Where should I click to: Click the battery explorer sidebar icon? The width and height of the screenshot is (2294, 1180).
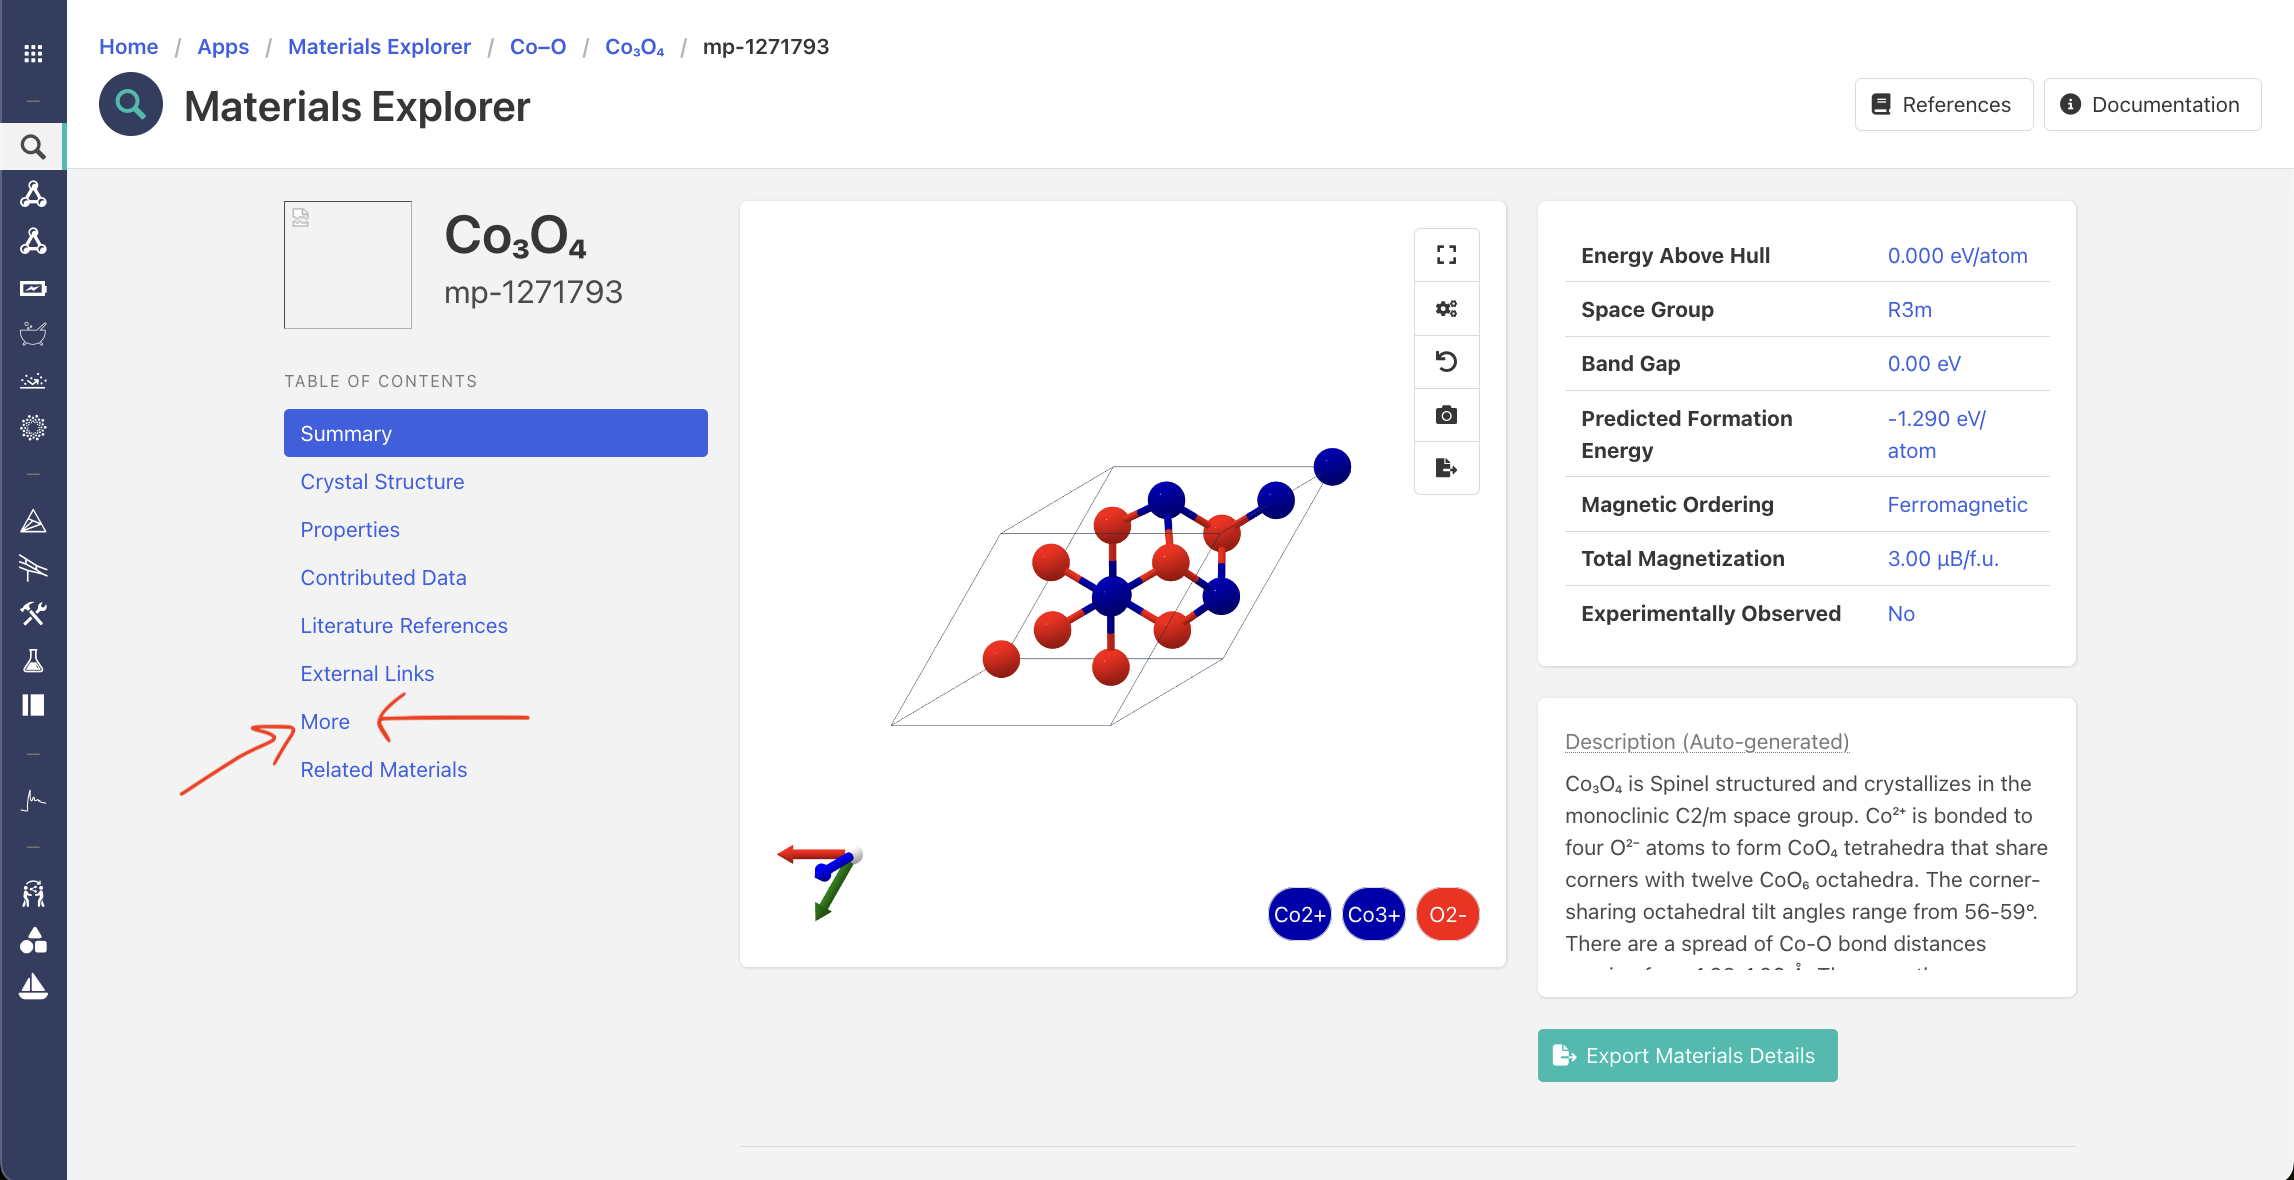click(33, 289)
